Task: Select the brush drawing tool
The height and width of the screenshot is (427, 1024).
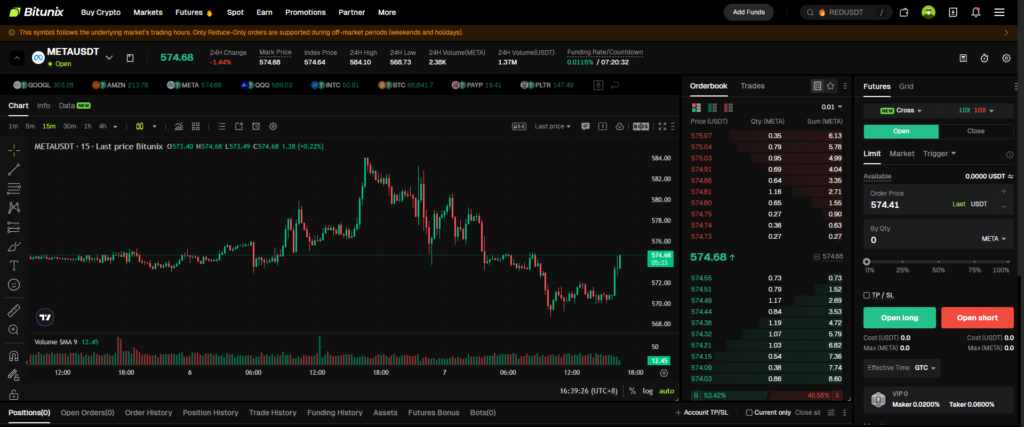Action: click(x=14, y=246)
